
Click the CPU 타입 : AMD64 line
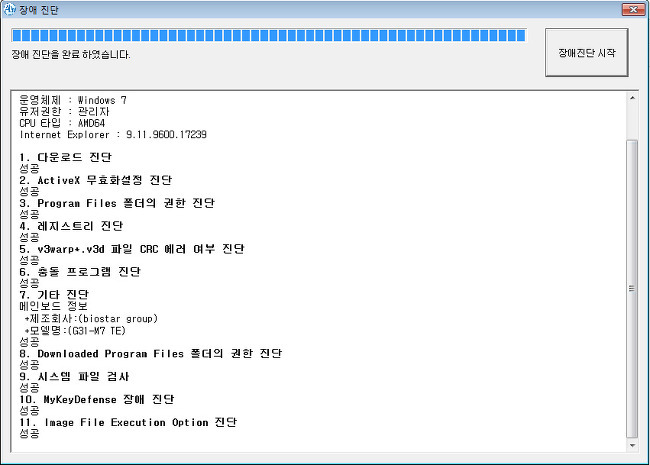click(x=62, y=123)
